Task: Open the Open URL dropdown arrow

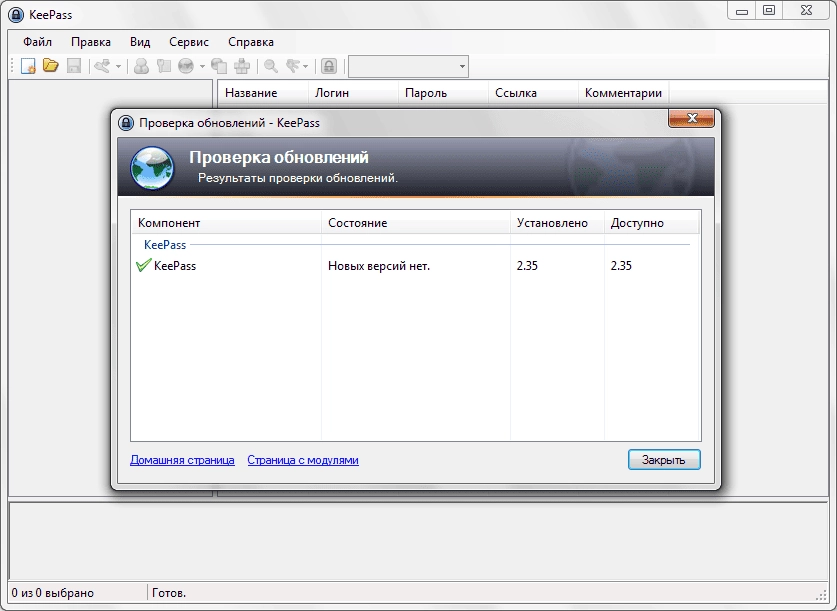Action: point(202,67)
